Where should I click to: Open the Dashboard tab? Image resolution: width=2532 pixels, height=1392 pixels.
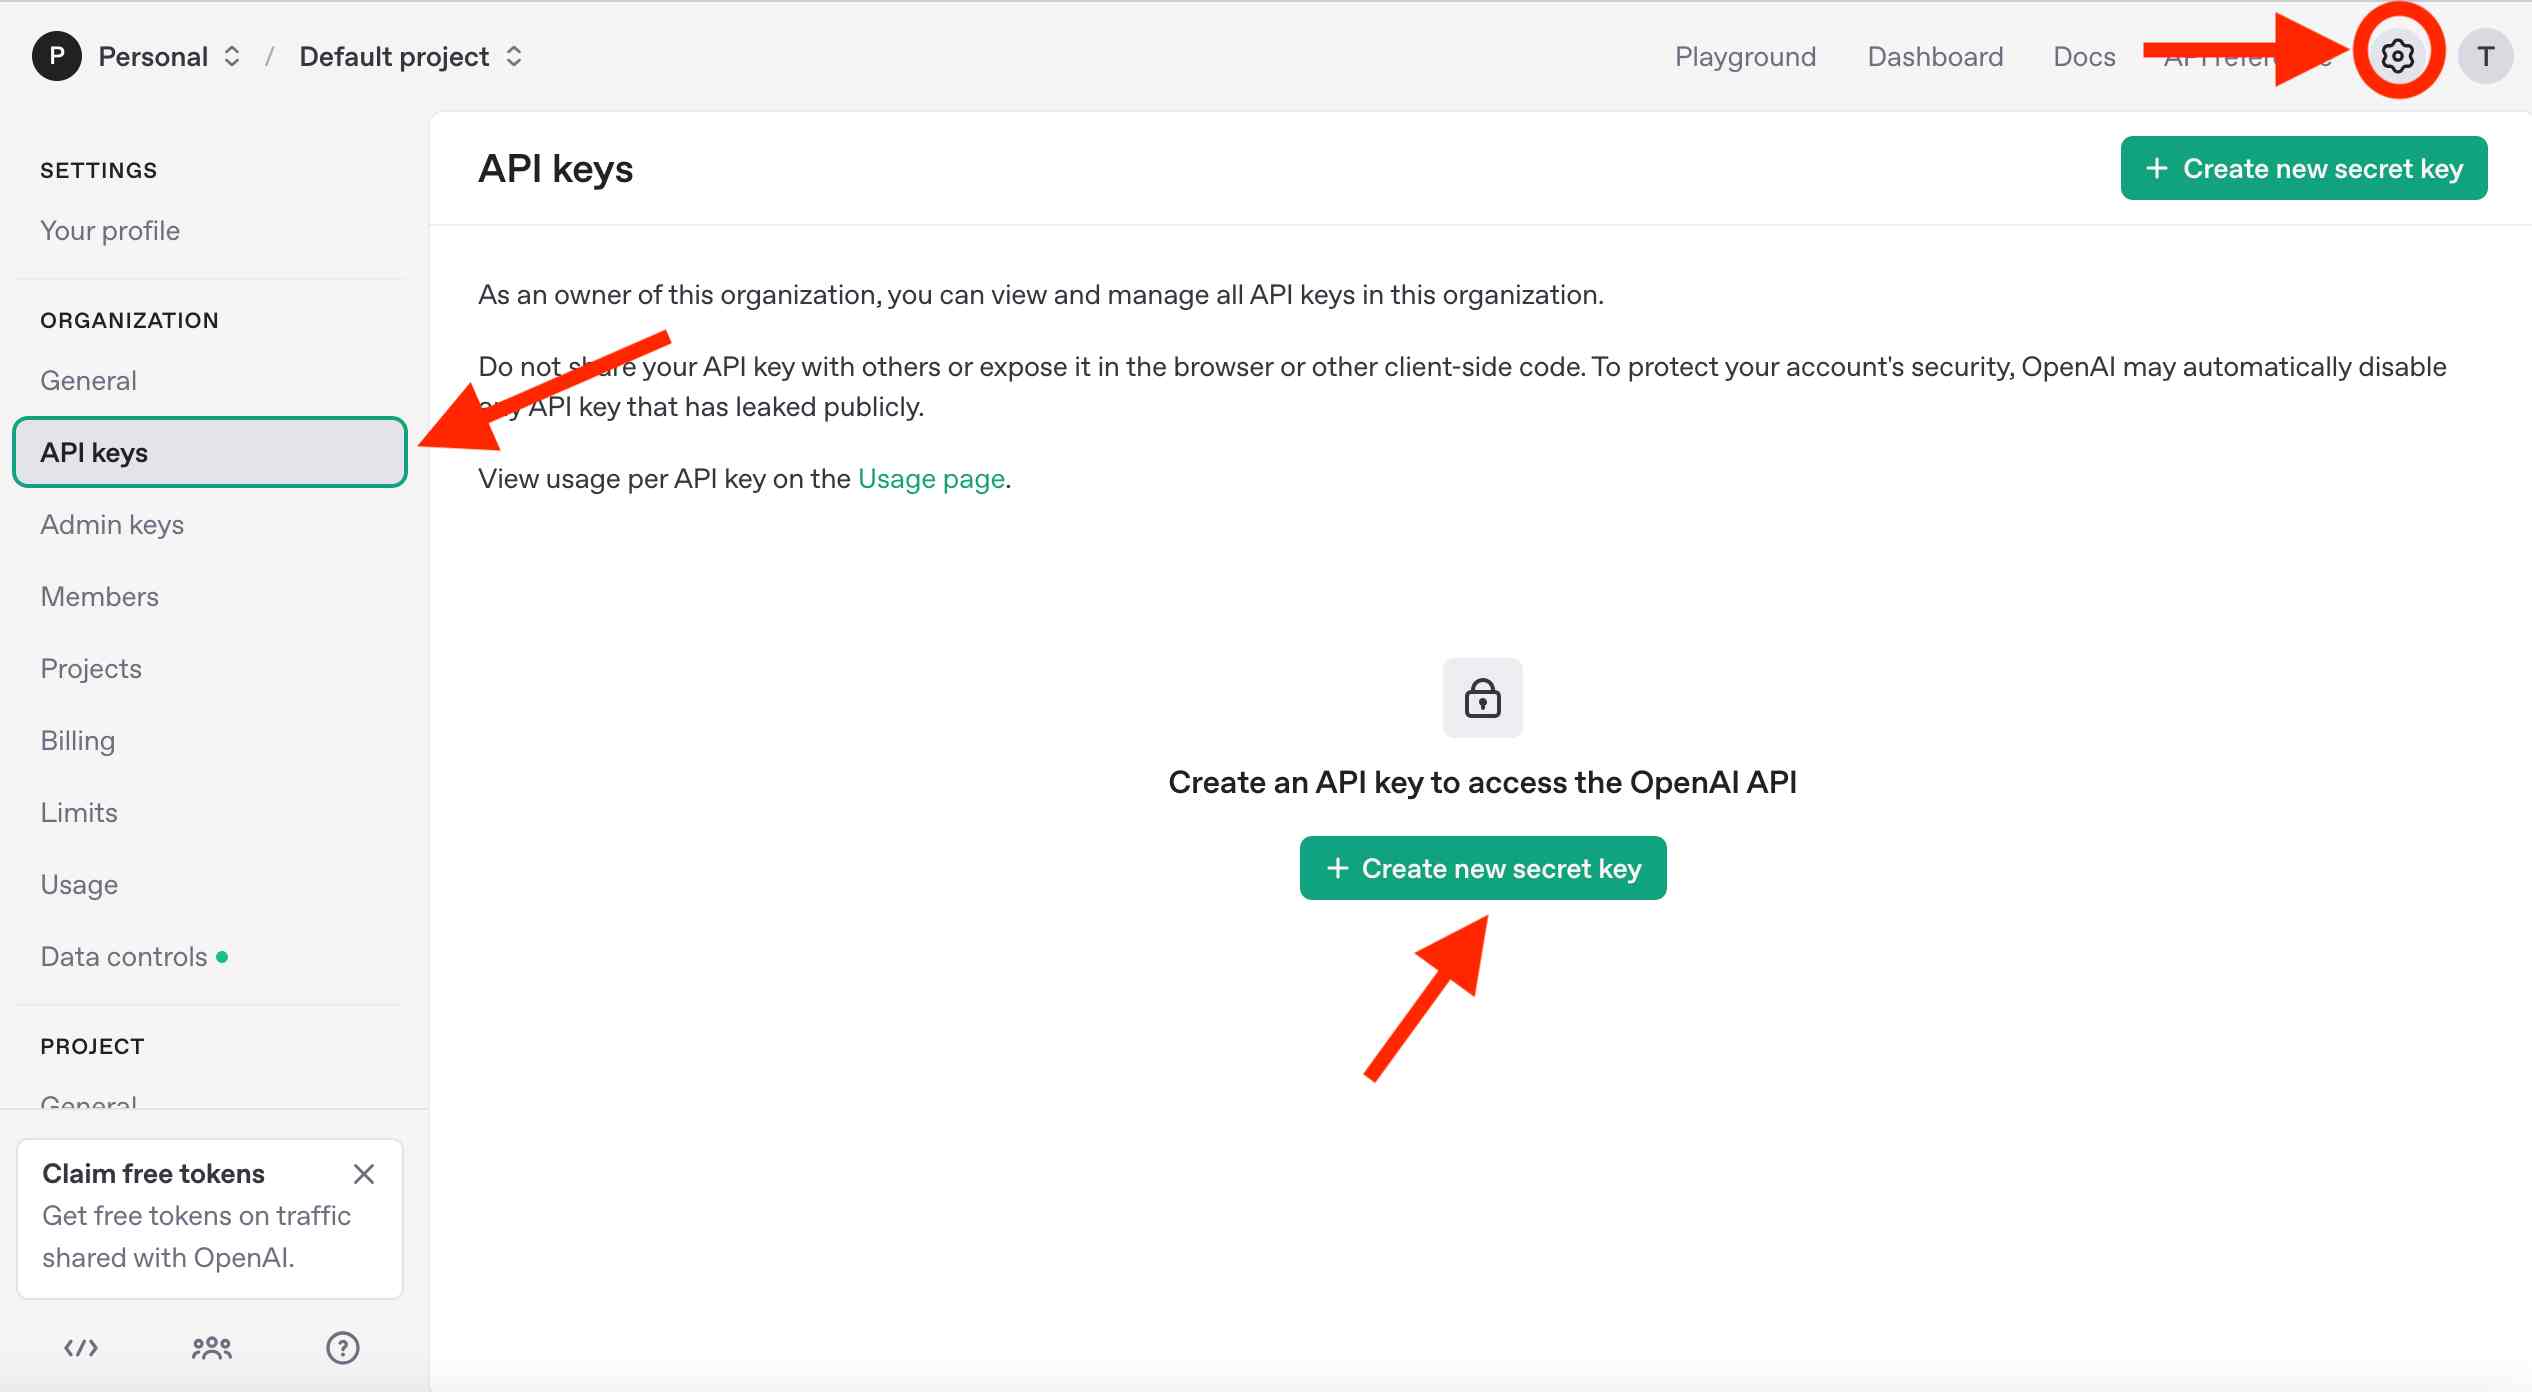coord(1936,56)
